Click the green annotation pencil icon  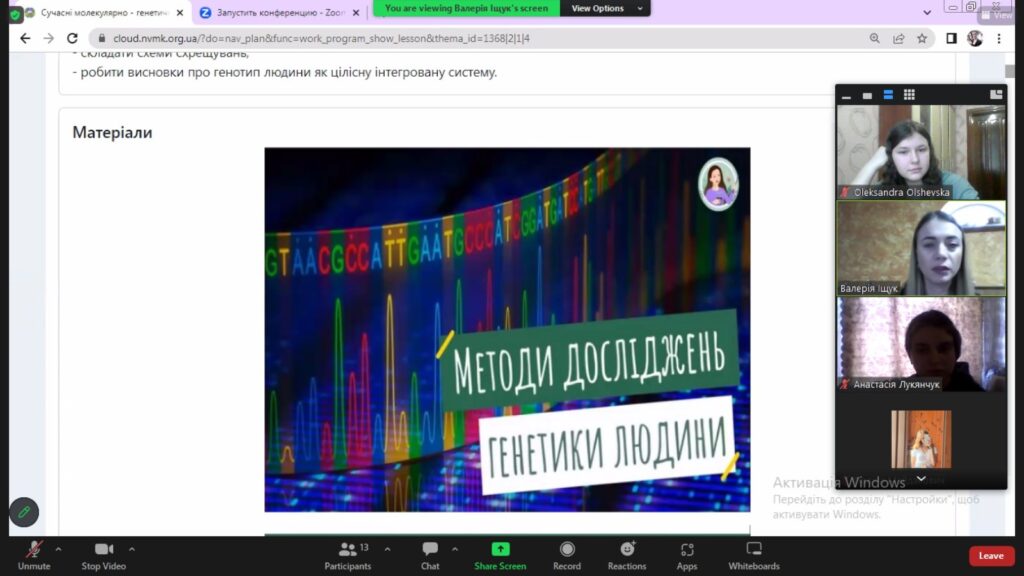(24, 512)
